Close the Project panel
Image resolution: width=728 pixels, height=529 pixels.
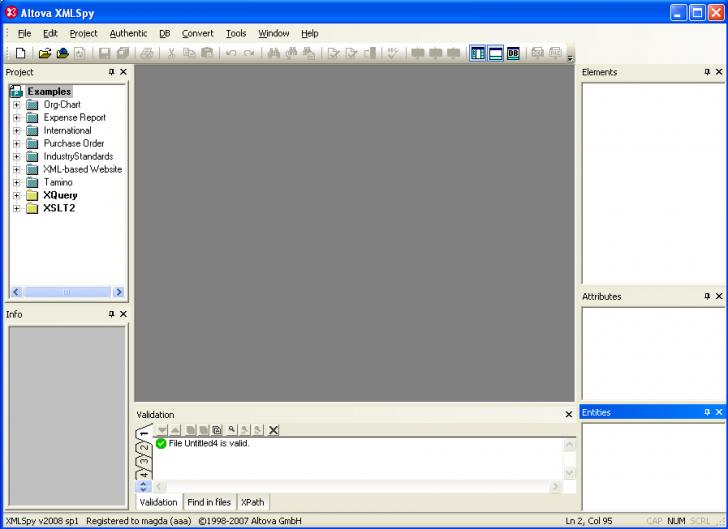click(123, 72)
